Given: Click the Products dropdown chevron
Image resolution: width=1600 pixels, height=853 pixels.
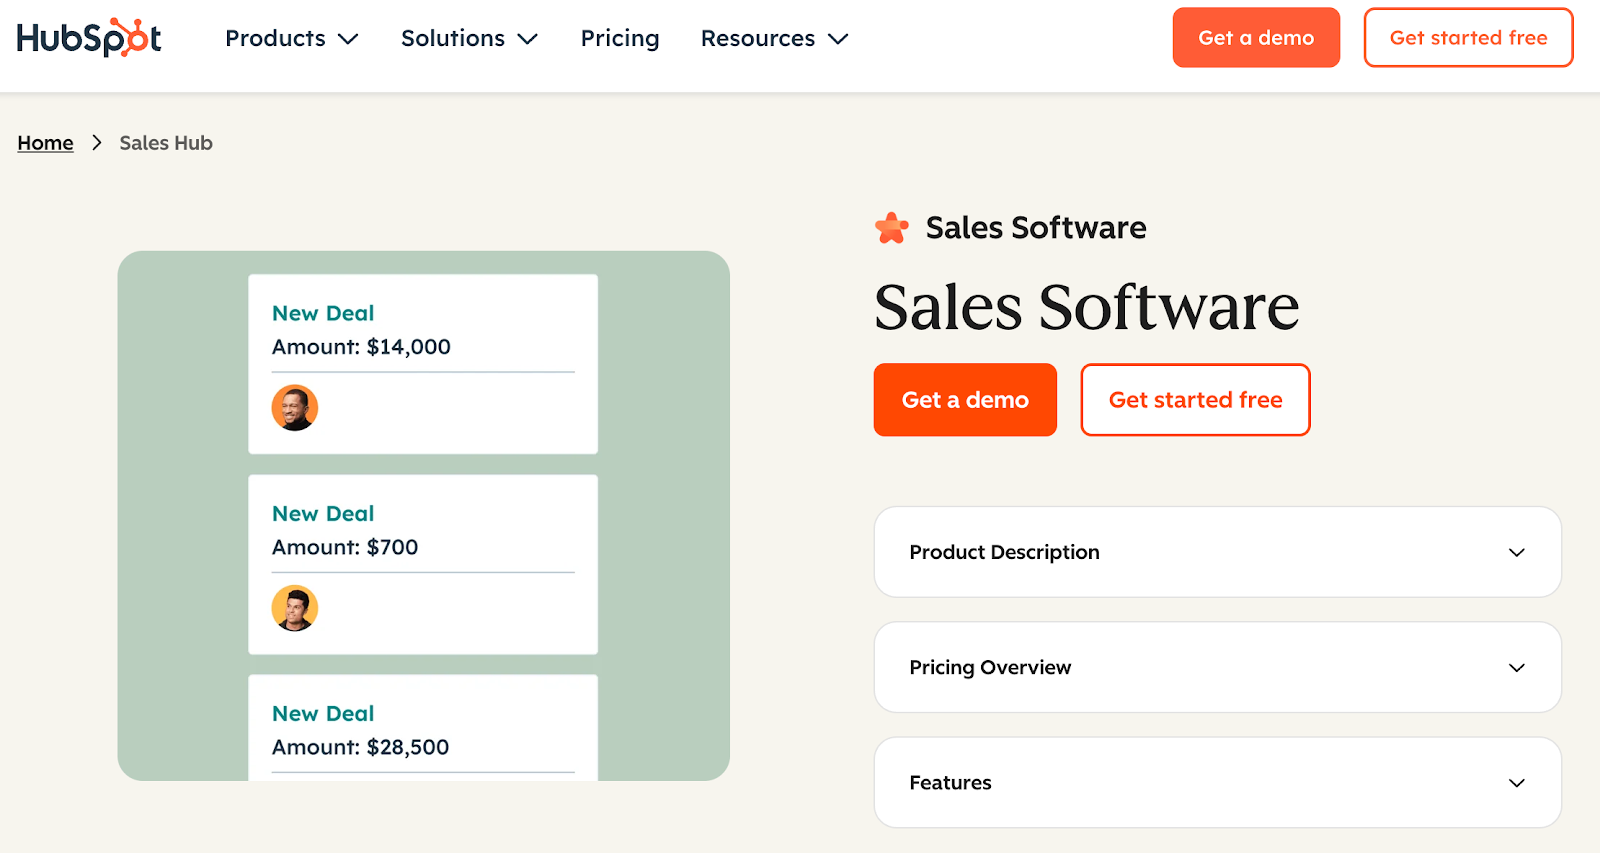Looking at the screenshot, I should (x=348, y=39).
